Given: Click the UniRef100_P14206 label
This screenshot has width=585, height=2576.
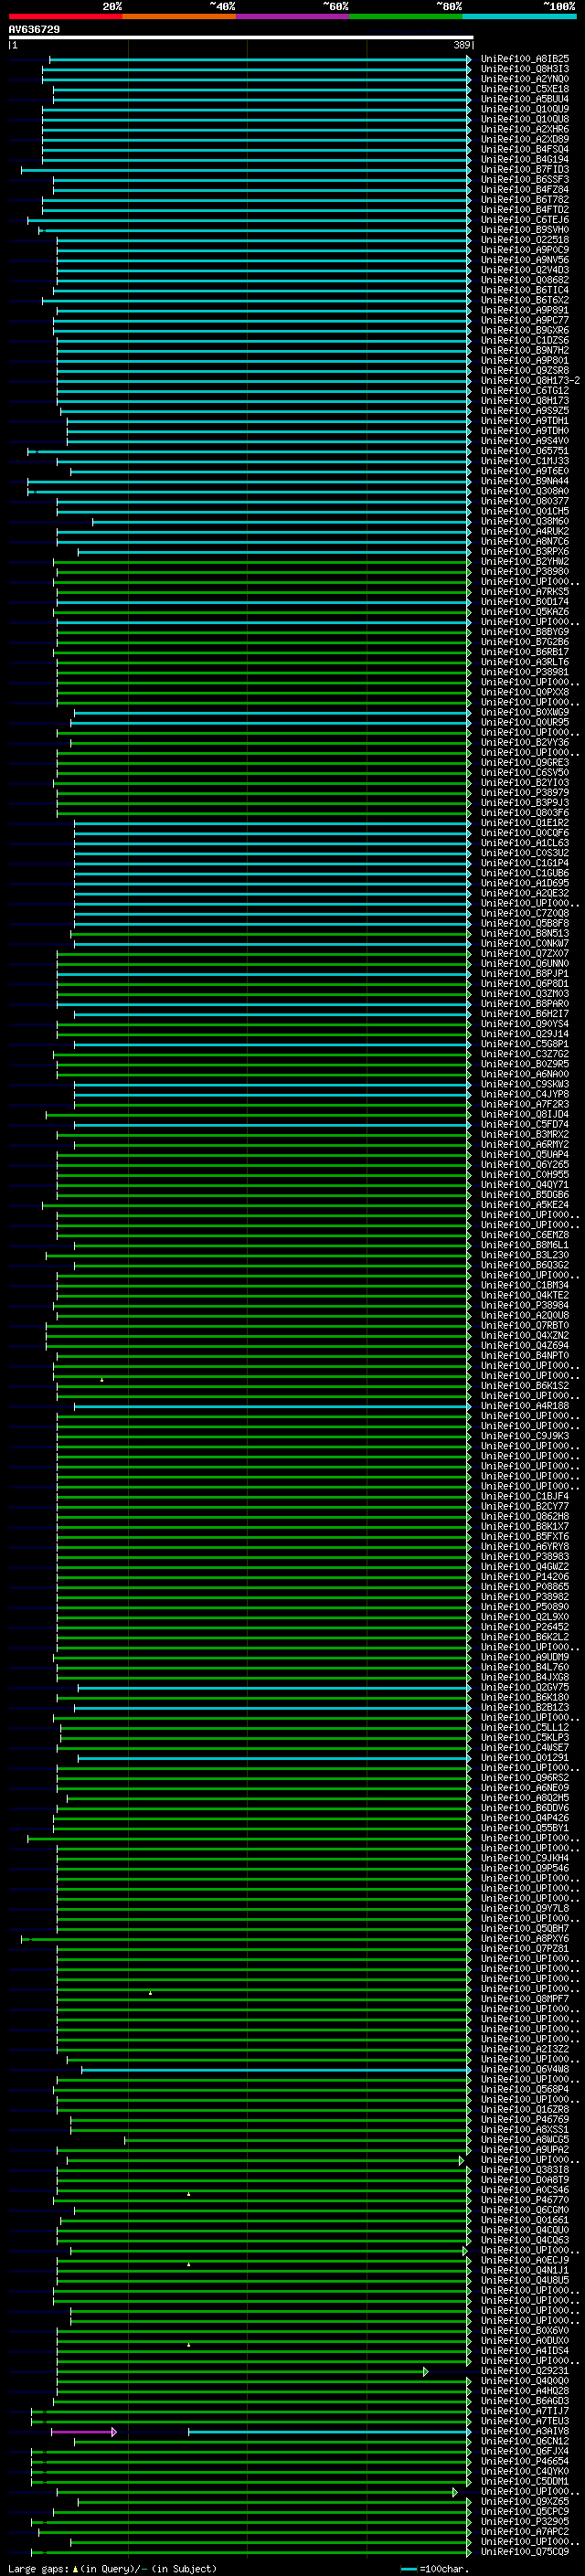Looking at the screenshot, I should (524, 1578).
